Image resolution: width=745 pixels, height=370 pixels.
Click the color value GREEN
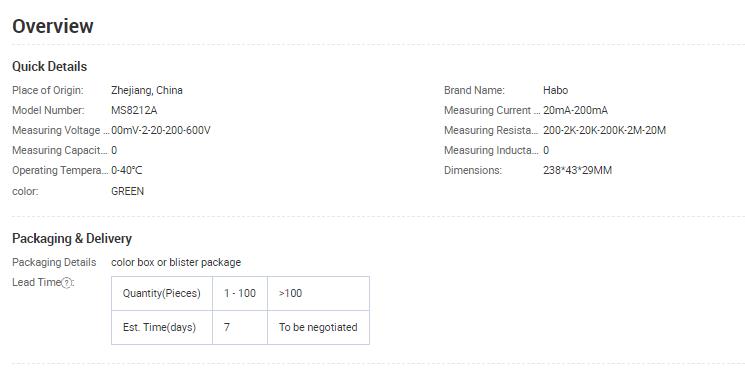point(127,191)
